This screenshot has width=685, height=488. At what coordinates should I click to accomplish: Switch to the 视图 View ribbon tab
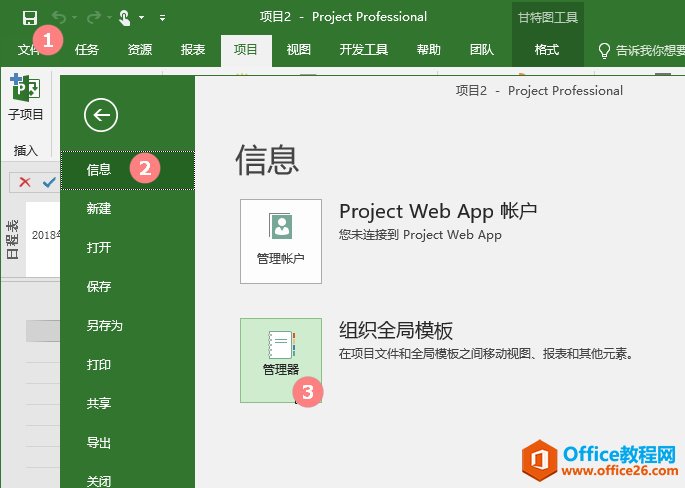(x=298, y=50)
